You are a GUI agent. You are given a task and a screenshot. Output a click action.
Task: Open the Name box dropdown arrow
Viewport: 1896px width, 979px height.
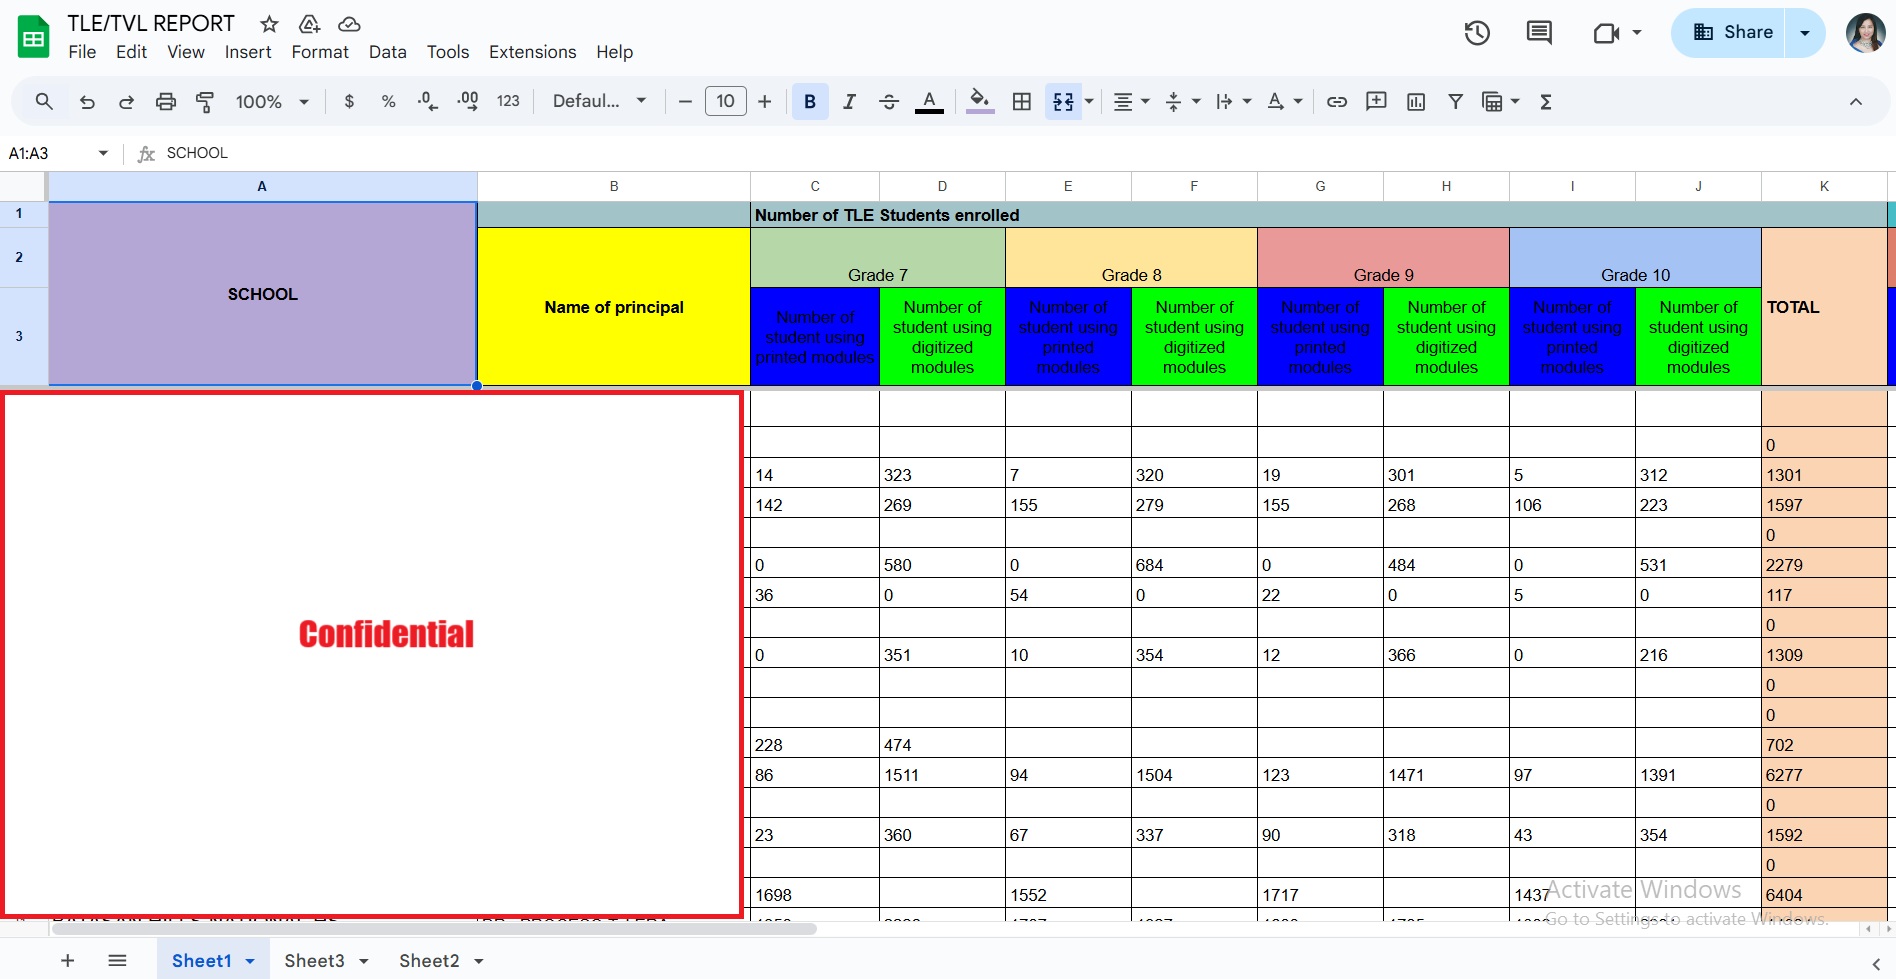pyautogui.click(x=103, y=153)
